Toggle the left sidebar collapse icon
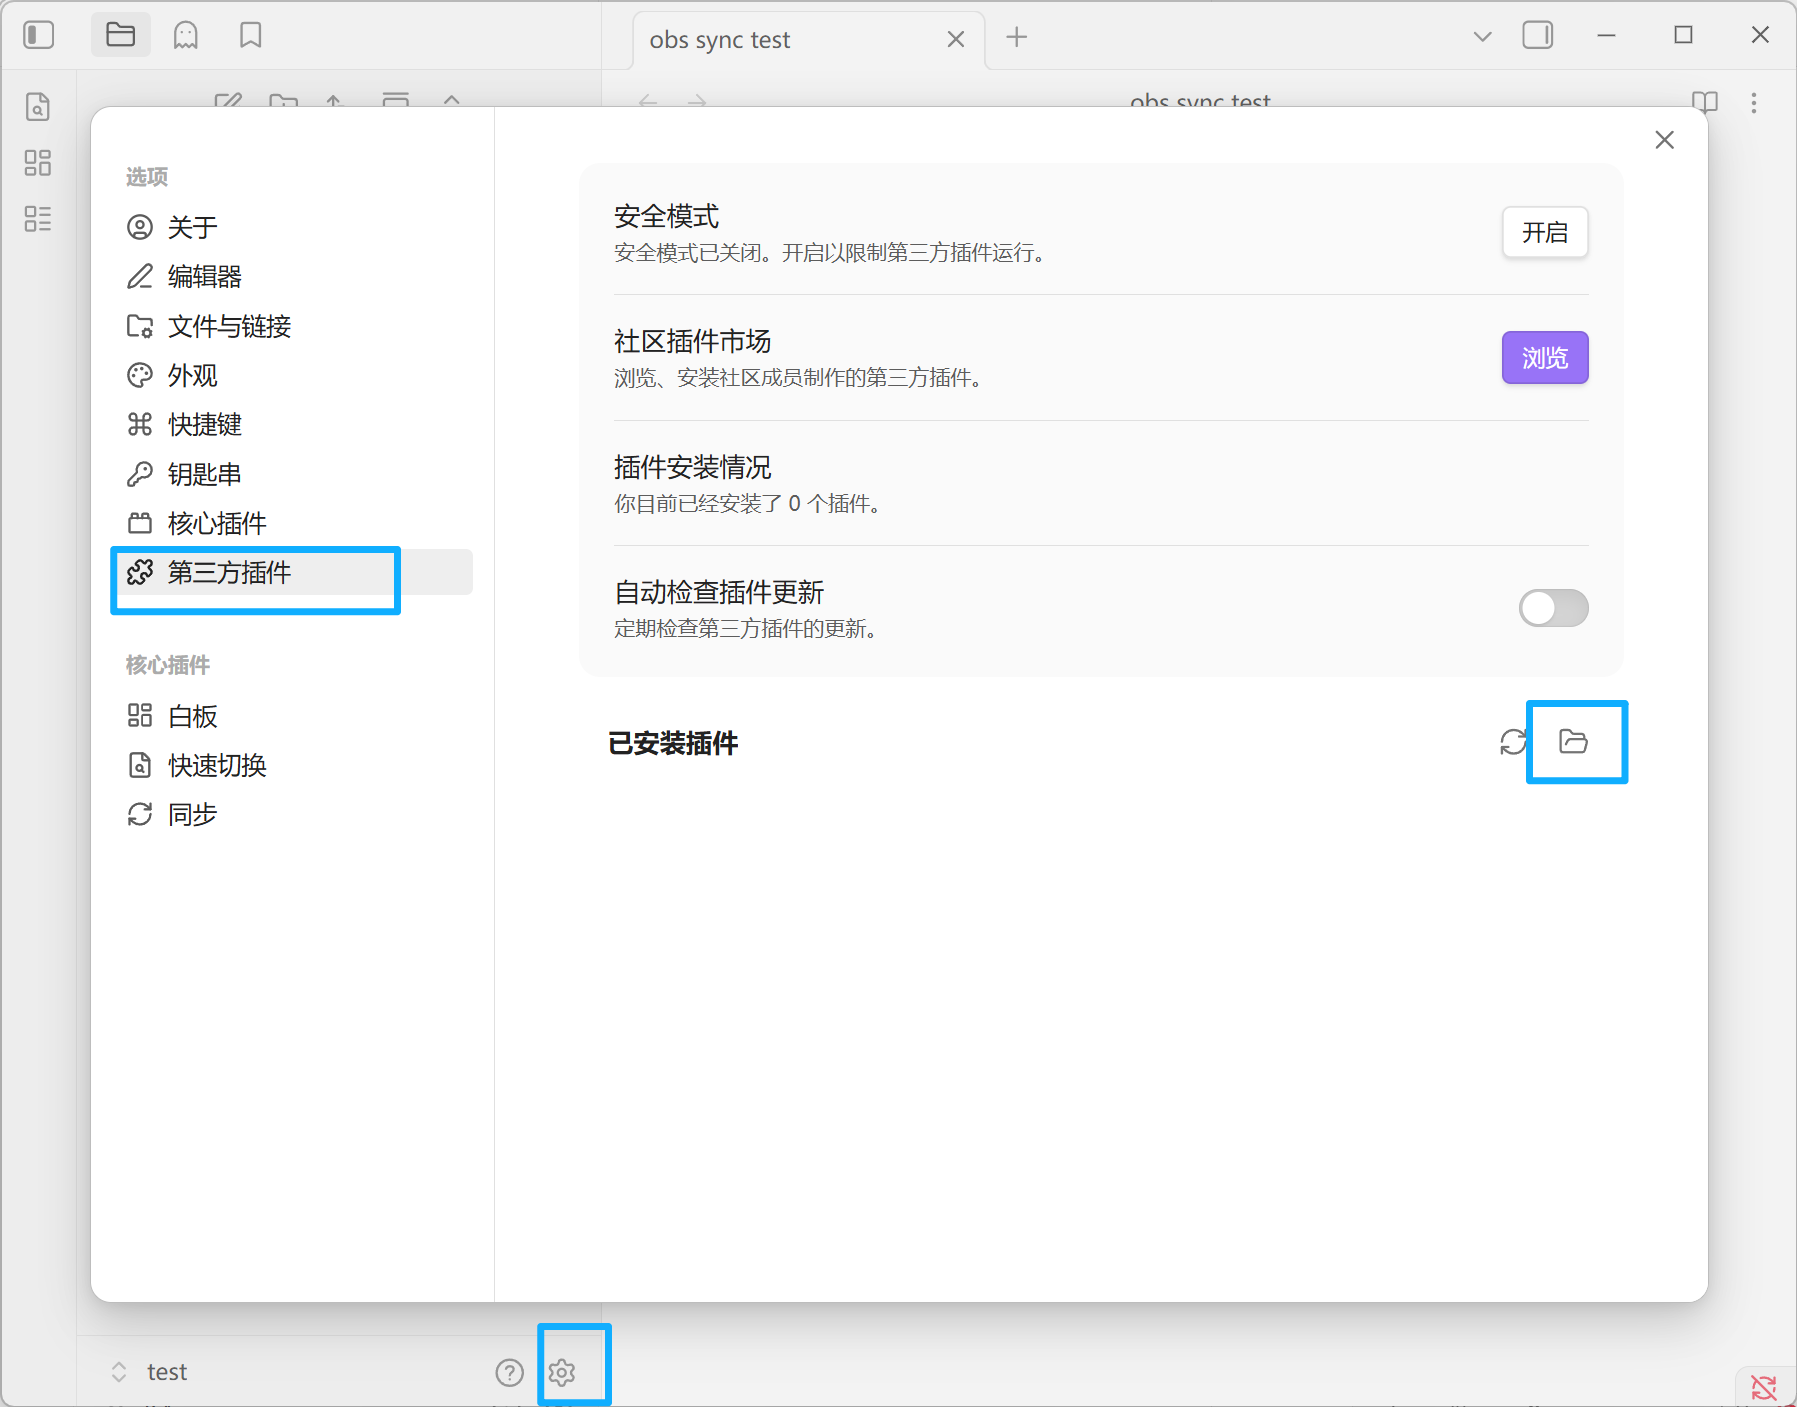The width and height of the screenshot is (1797, 1407). [38, 35]
